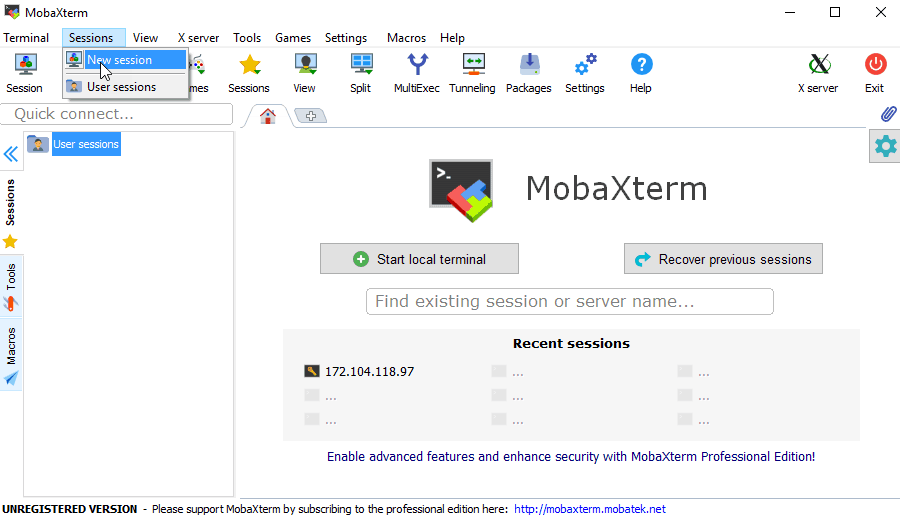Click the Packages toolbar icon
This screenshot has width=900, height=517.
(529, 73)
